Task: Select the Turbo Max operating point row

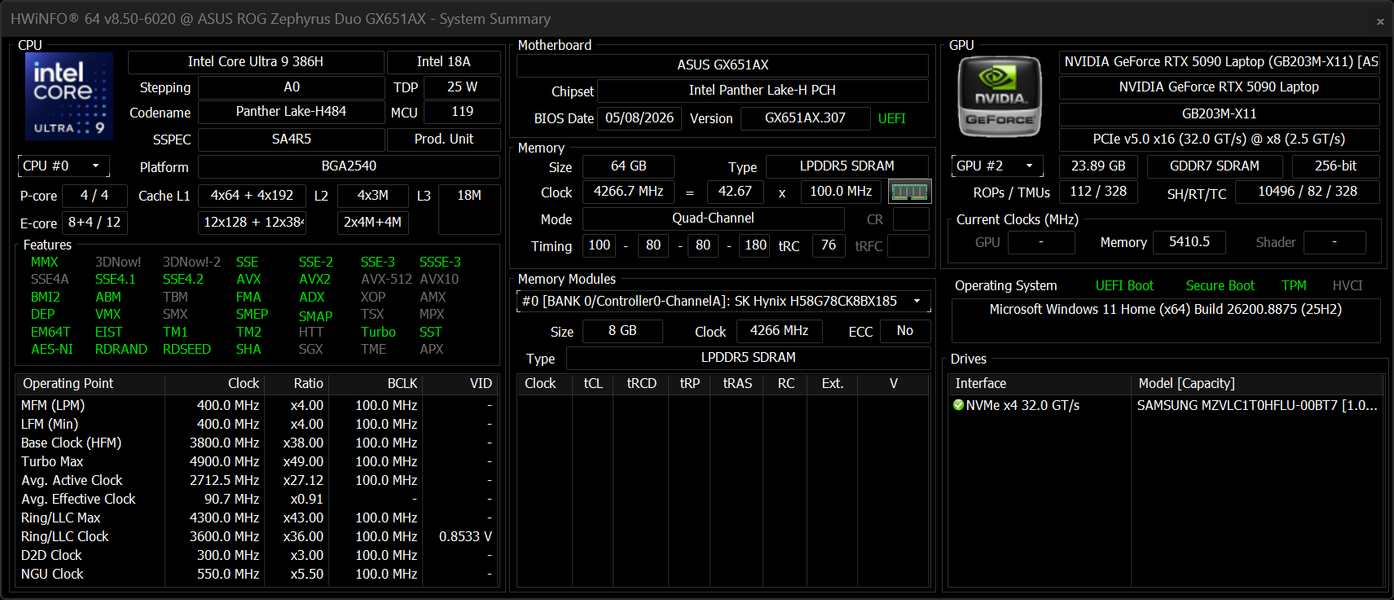Action: [x=256, y=461]
